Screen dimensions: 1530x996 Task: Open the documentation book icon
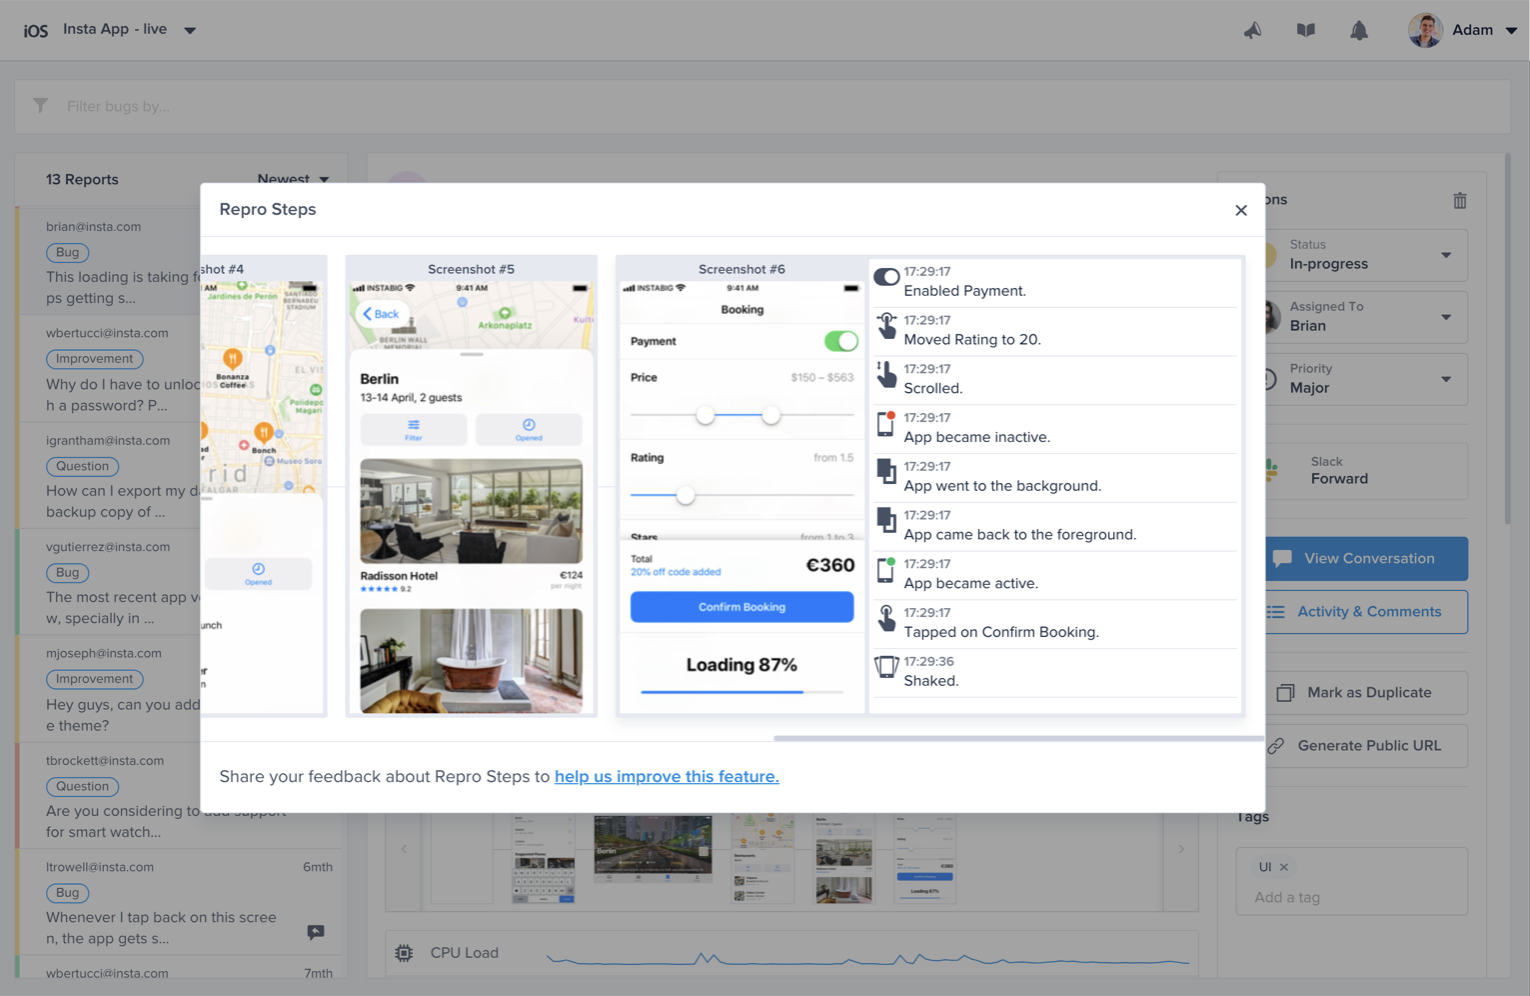pos(1305,30)
